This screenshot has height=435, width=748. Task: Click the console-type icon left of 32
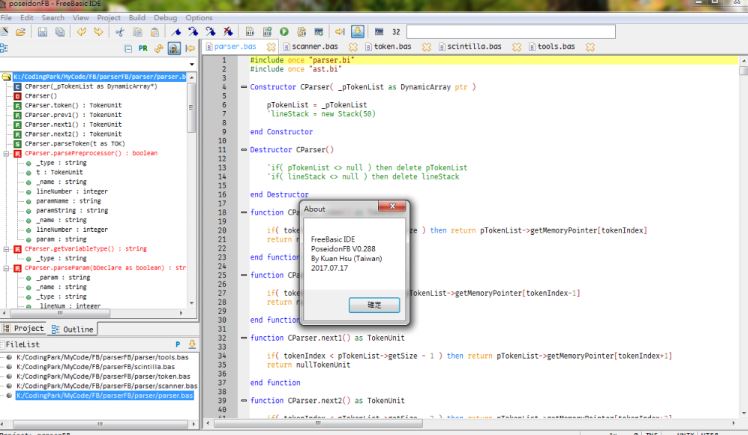[x=379, y=32]
